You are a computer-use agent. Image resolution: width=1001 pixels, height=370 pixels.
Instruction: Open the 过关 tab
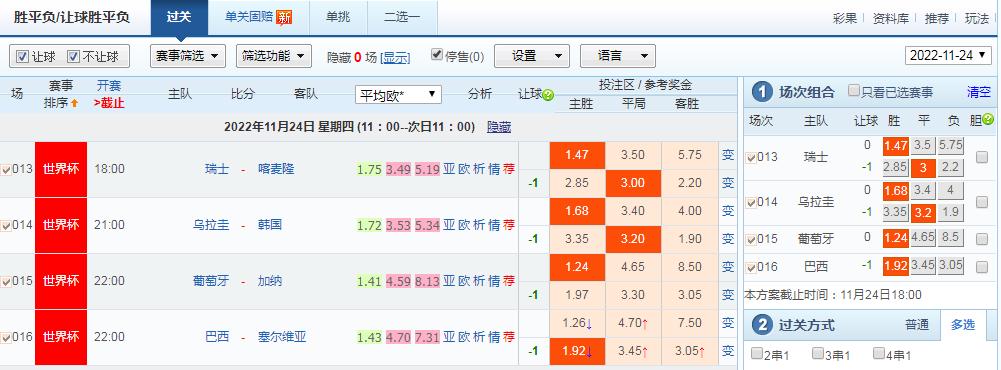[x=179, y=18]
